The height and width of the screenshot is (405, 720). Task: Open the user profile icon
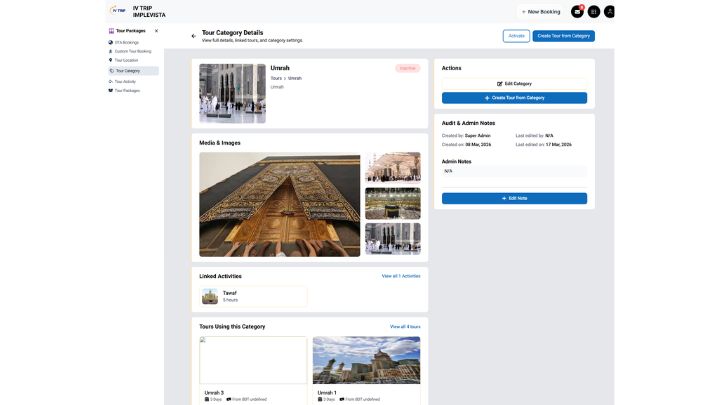(610, 12)
